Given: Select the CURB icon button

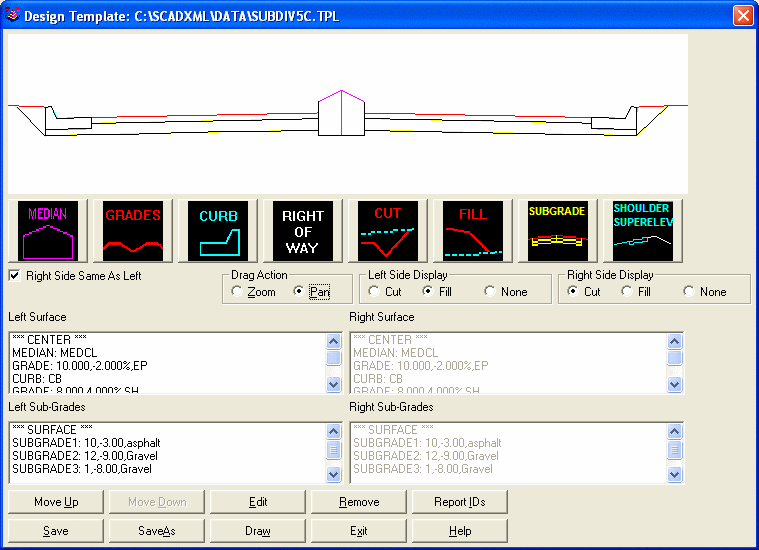Looking at the screenshot, I should coord(218,231).
